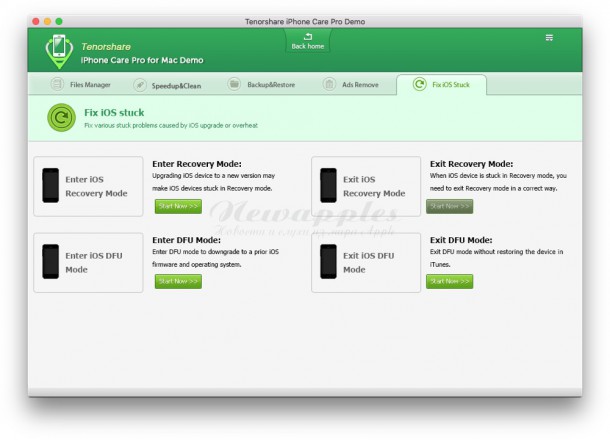610x440 pixels.
Task: Click the Enter iOS Recovery Mode card
Action: (88, 186)
